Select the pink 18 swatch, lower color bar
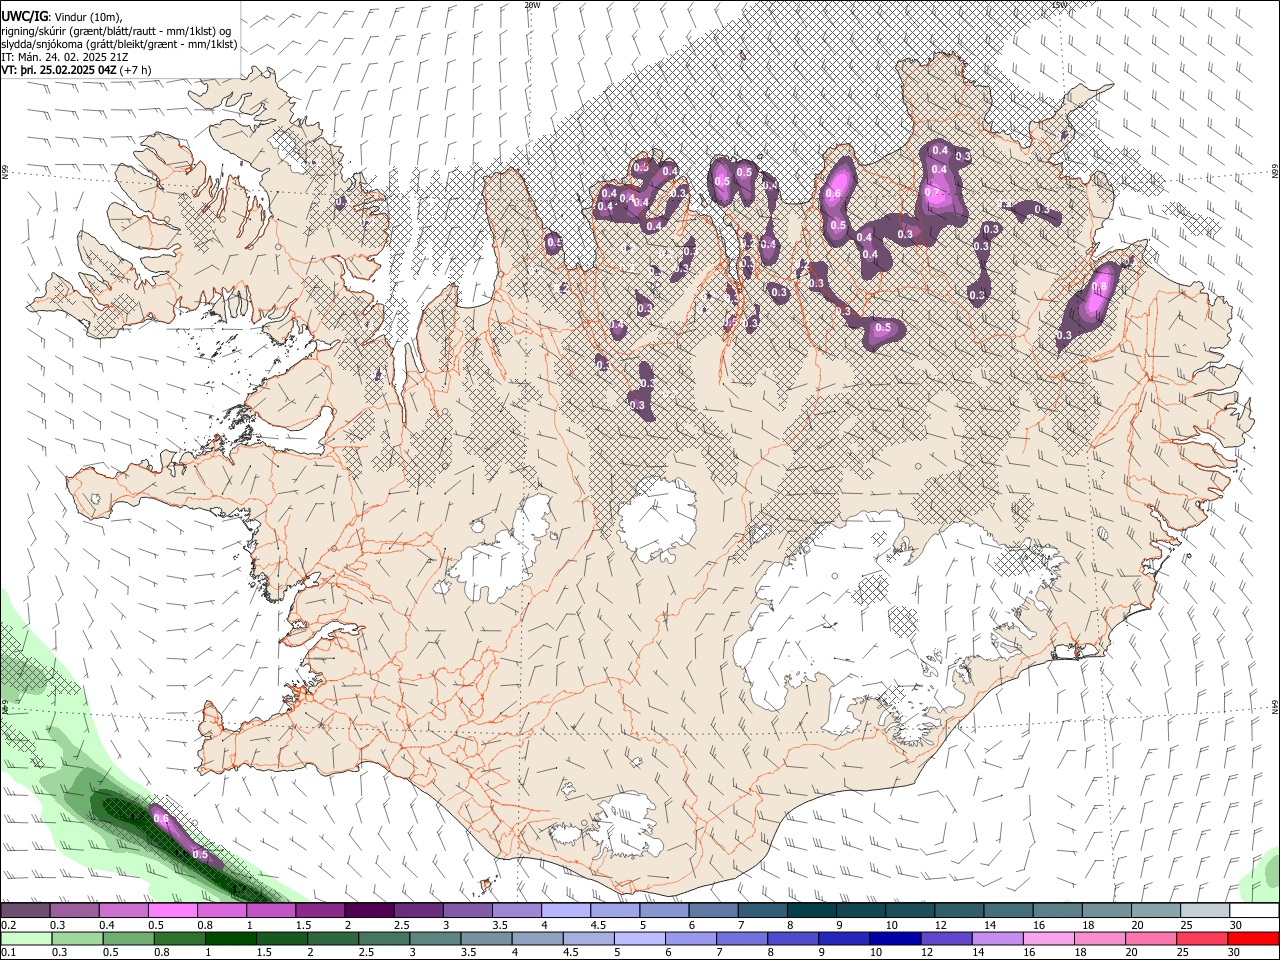The image size is (1280, 960). pyautogui.click(x=1099, y=938)
